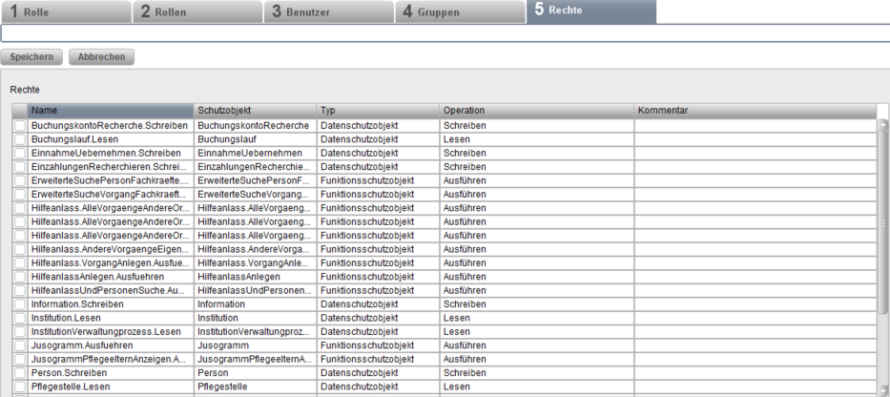Select the Pflegestelle Schutzobjekt cell
The image size is (890, 397).
[x=255, y=386]
